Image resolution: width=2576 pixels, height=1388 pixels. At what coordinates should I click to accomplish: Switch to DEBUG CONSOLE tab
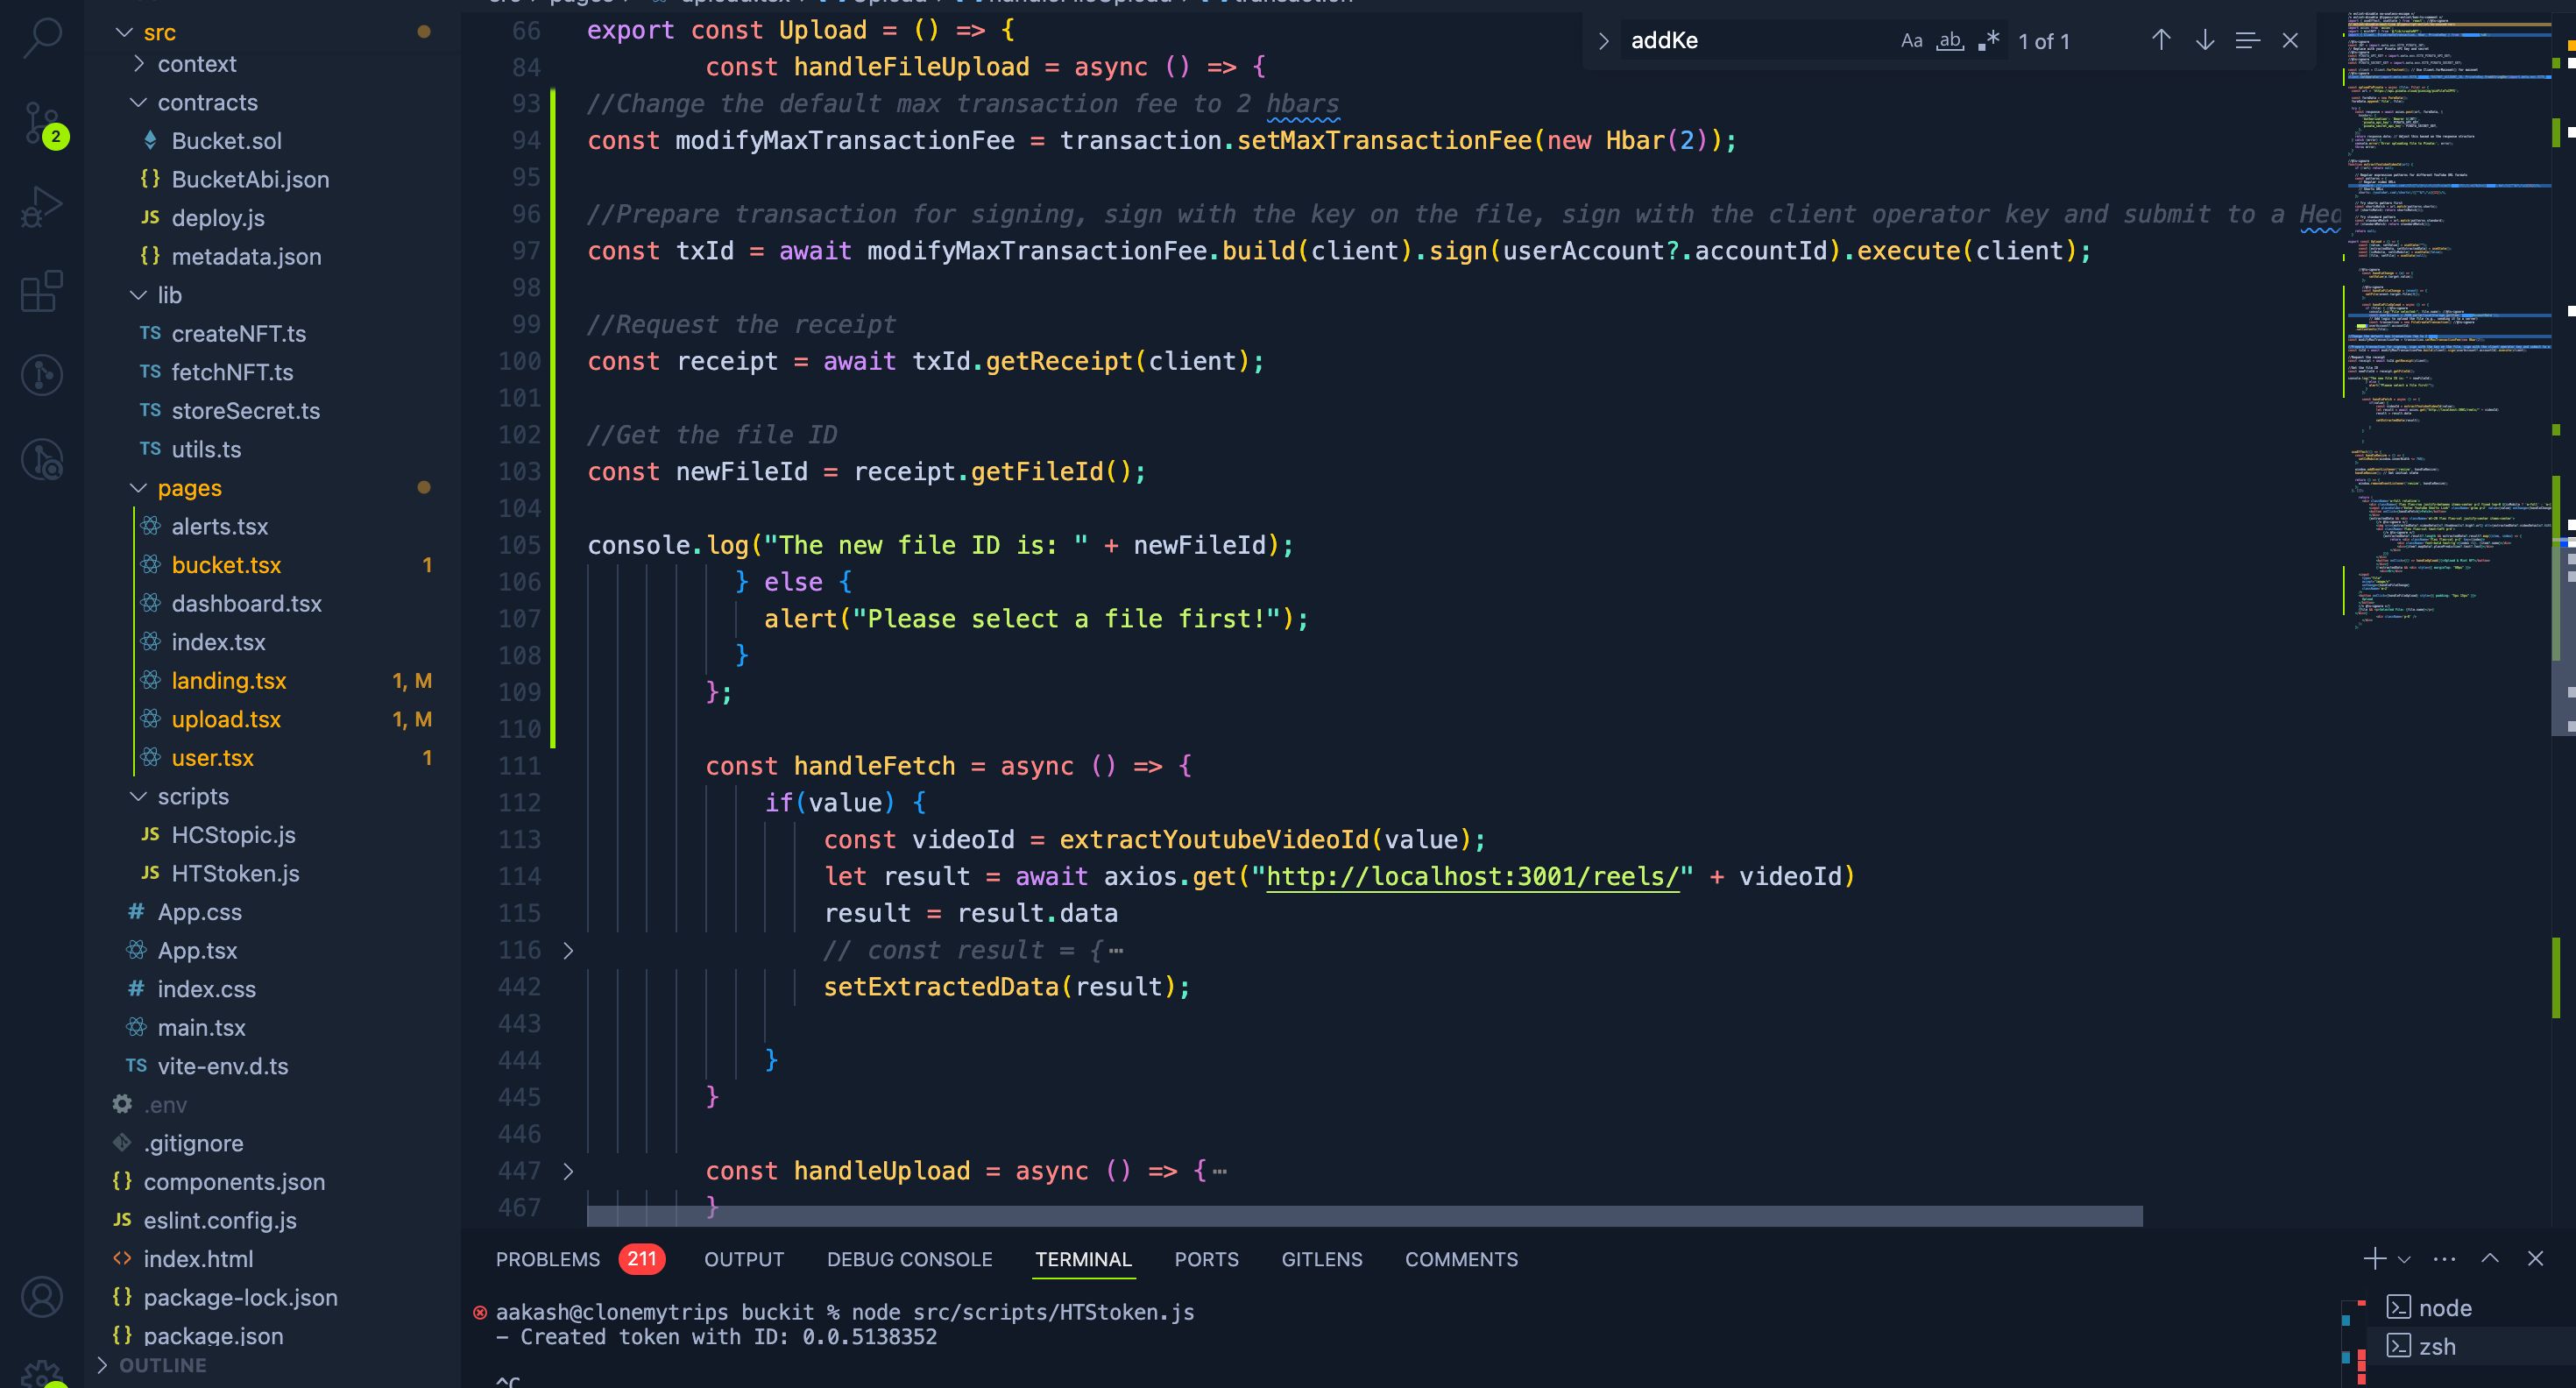909,1259
